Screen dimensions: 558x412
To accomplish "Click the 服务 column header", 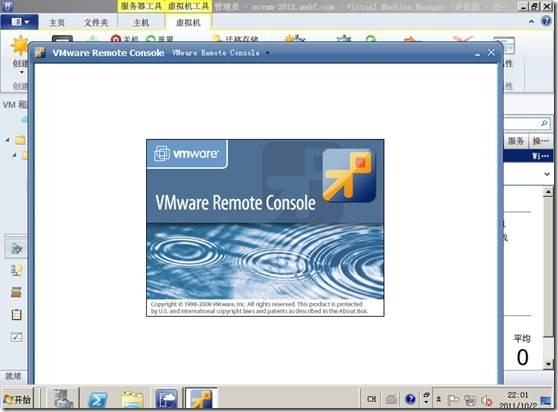I will [x=516, y=141].
